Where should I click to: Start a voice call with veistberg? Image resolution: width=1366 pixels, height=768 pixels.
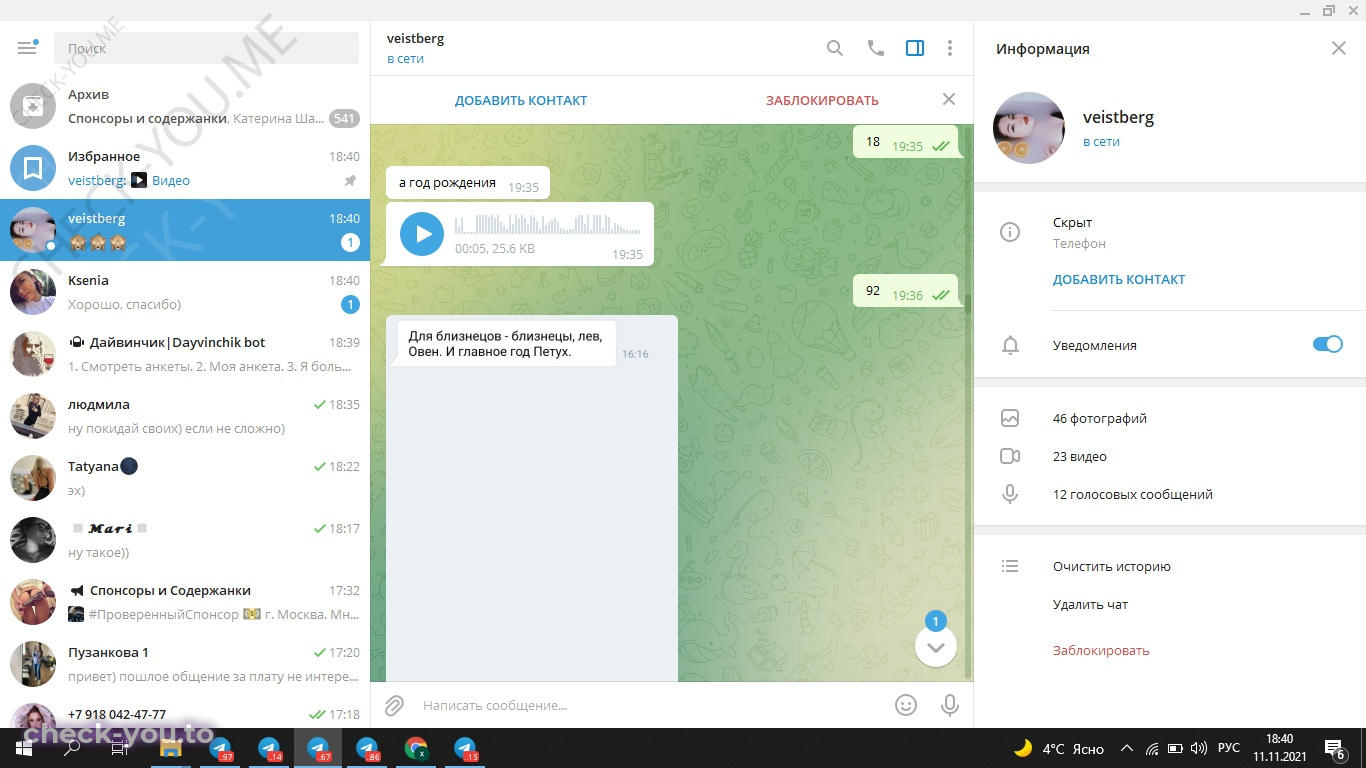click(x=875, y=48)
